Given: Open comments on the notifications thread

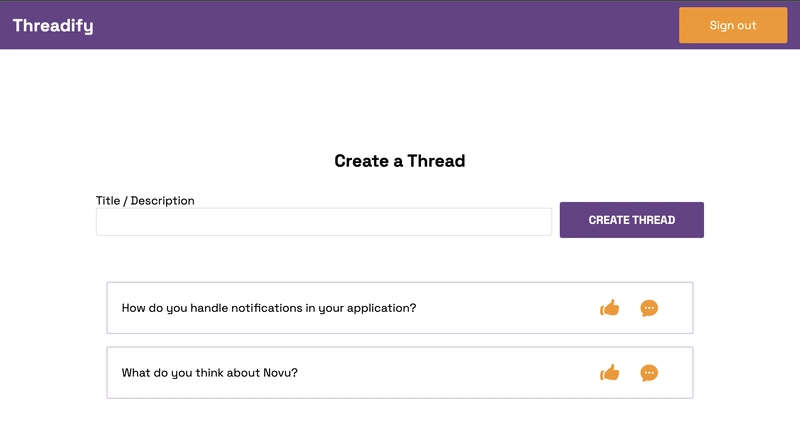Looking at the screenshot, I should [x=649, y=308].
